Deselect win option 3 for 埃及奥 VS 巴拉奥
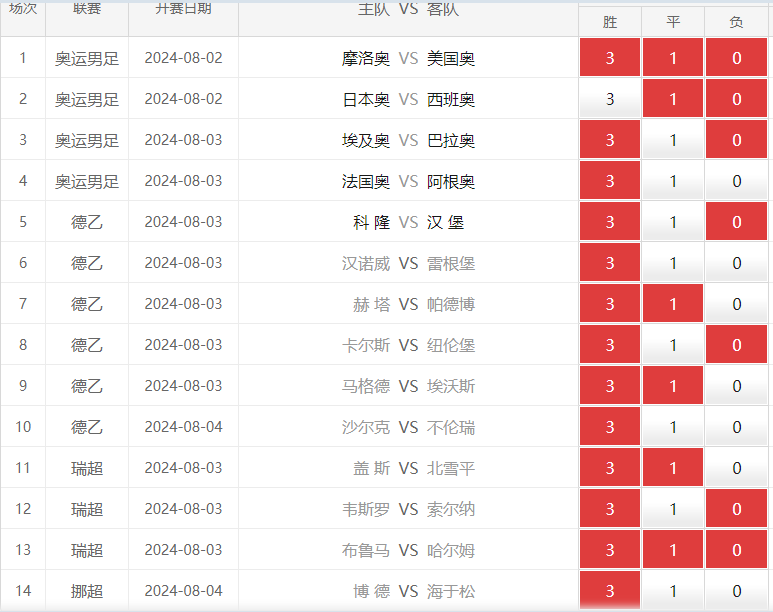This screenshot has height=612, width=773. (610, 140)
